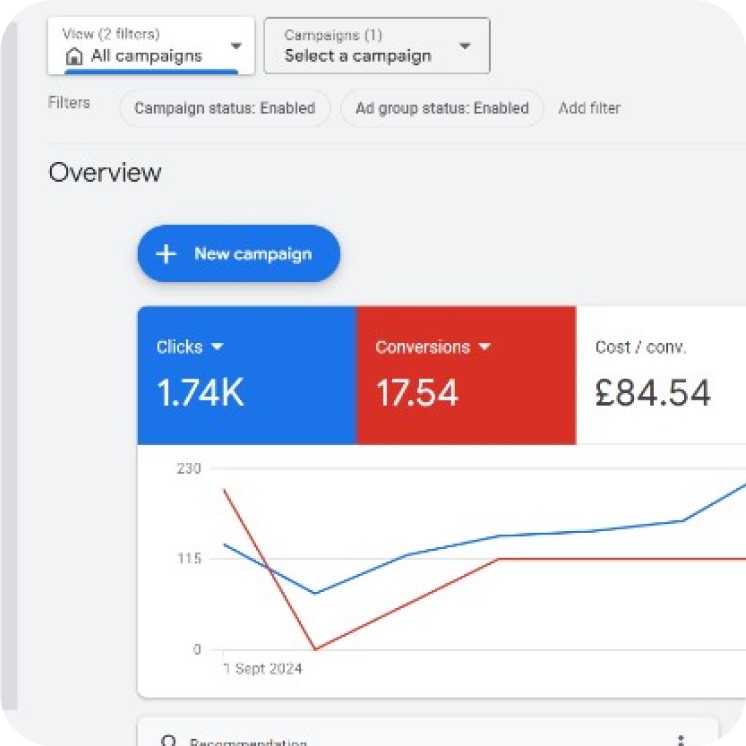
Task: Select the red Conversions metric card
Action: (465, 375)
